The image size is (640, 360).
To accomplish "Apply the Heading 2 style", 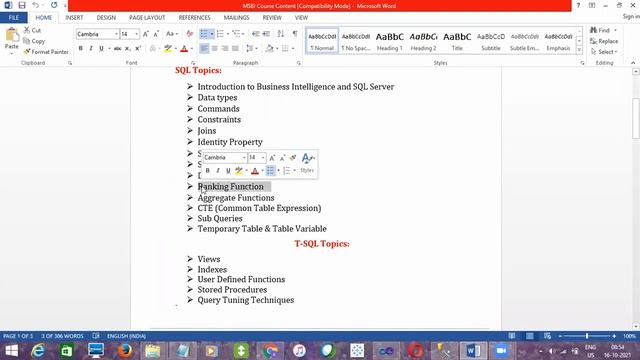I will coord(423,41).
